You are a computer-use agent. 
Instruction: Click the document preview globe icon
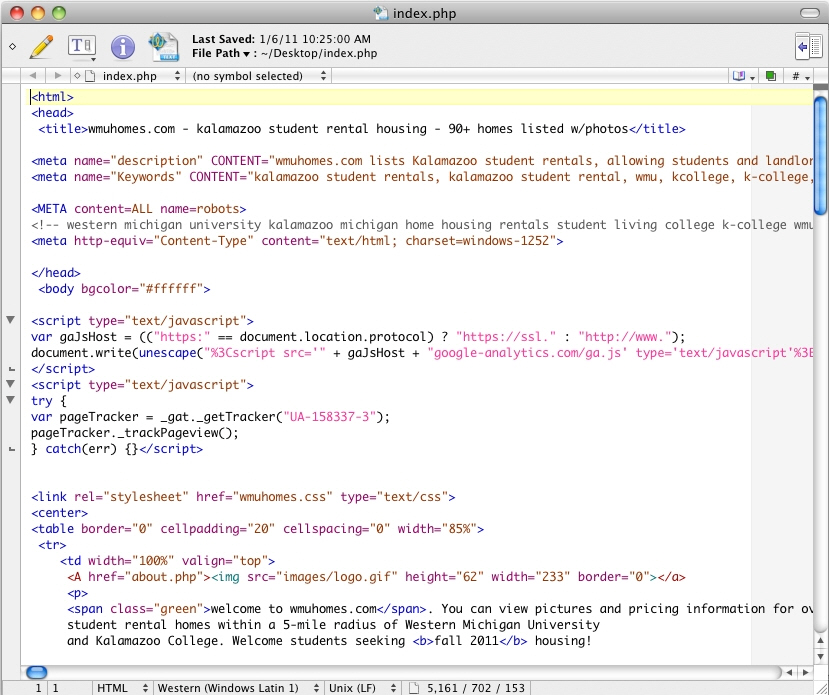(x=163, y=46)
